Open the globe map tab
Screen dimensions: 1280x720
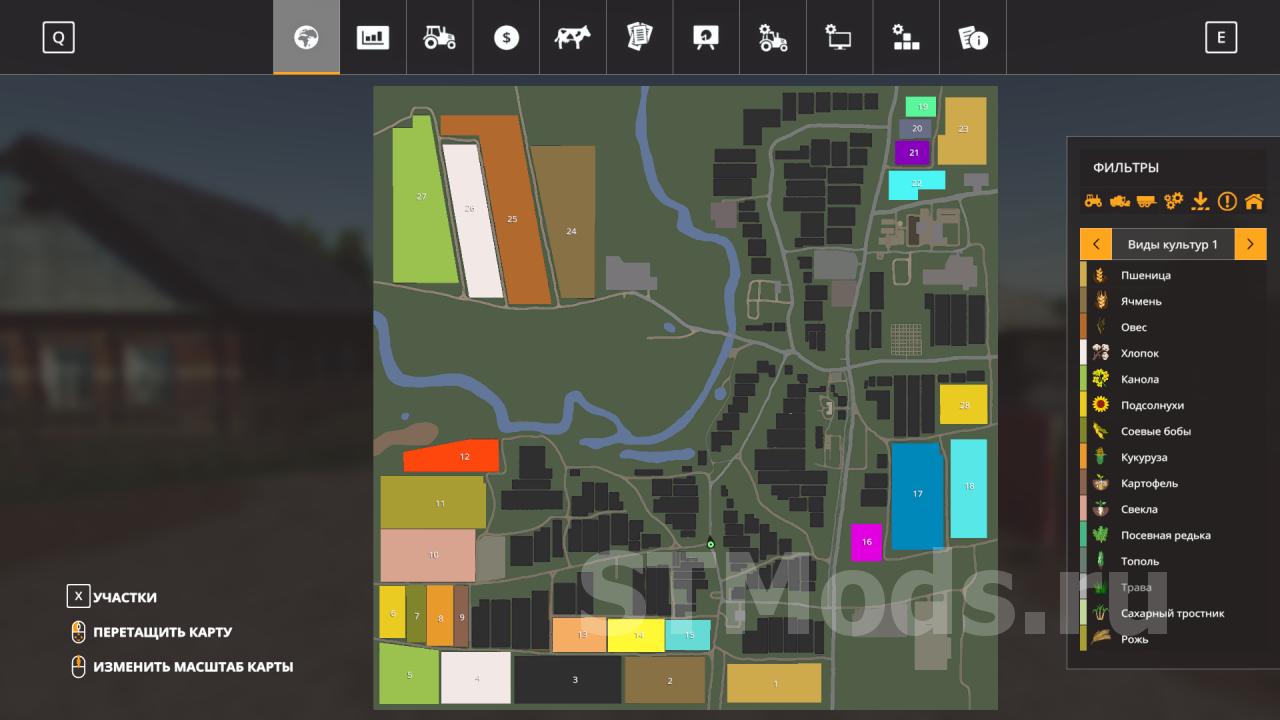[x=306, y=38]
